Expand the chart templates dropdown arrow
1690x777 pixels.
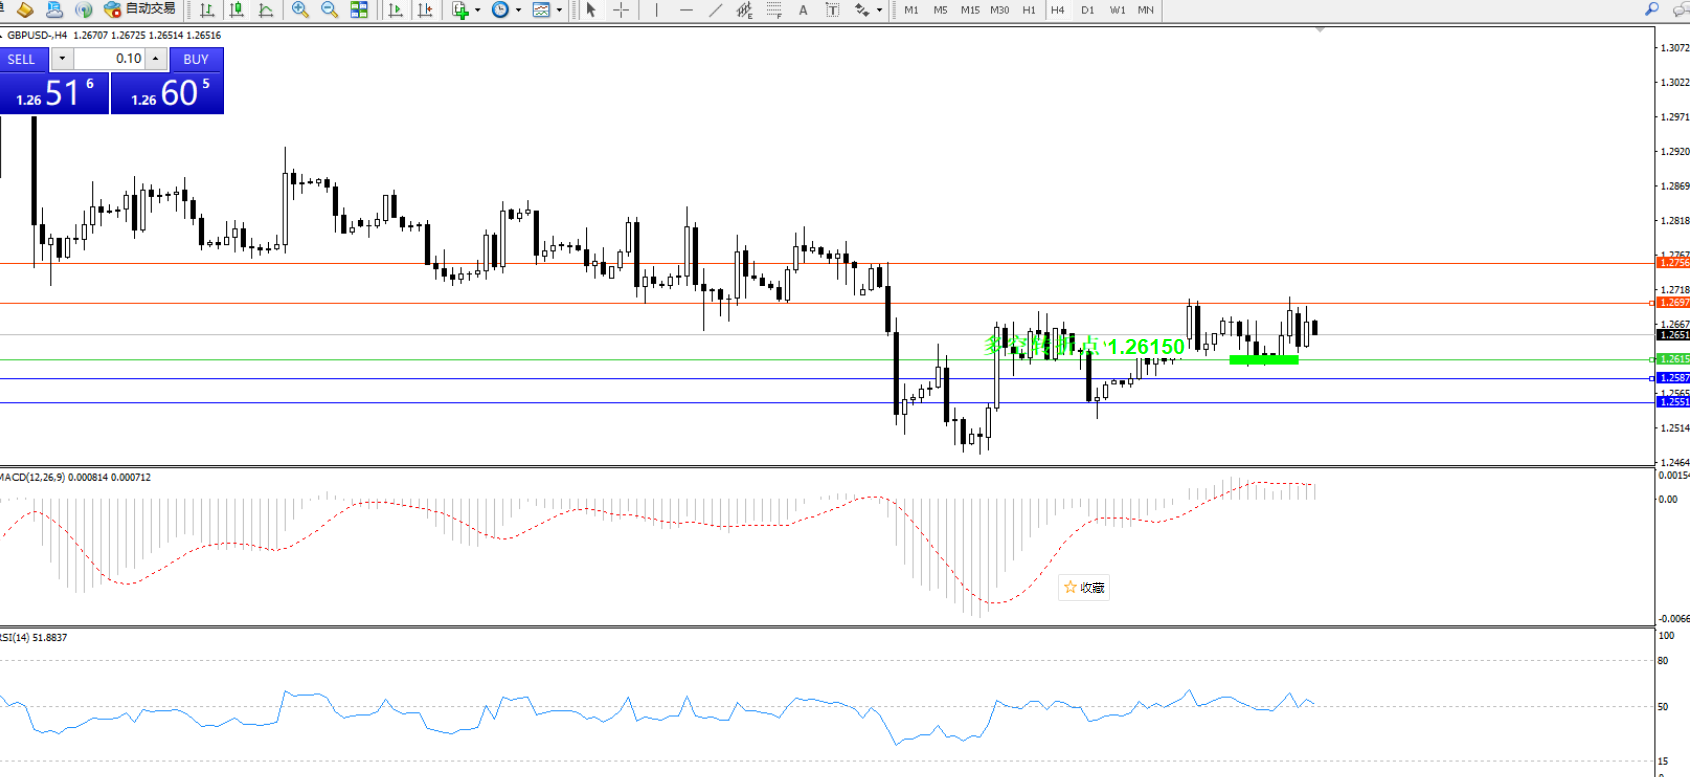point(559,10)
